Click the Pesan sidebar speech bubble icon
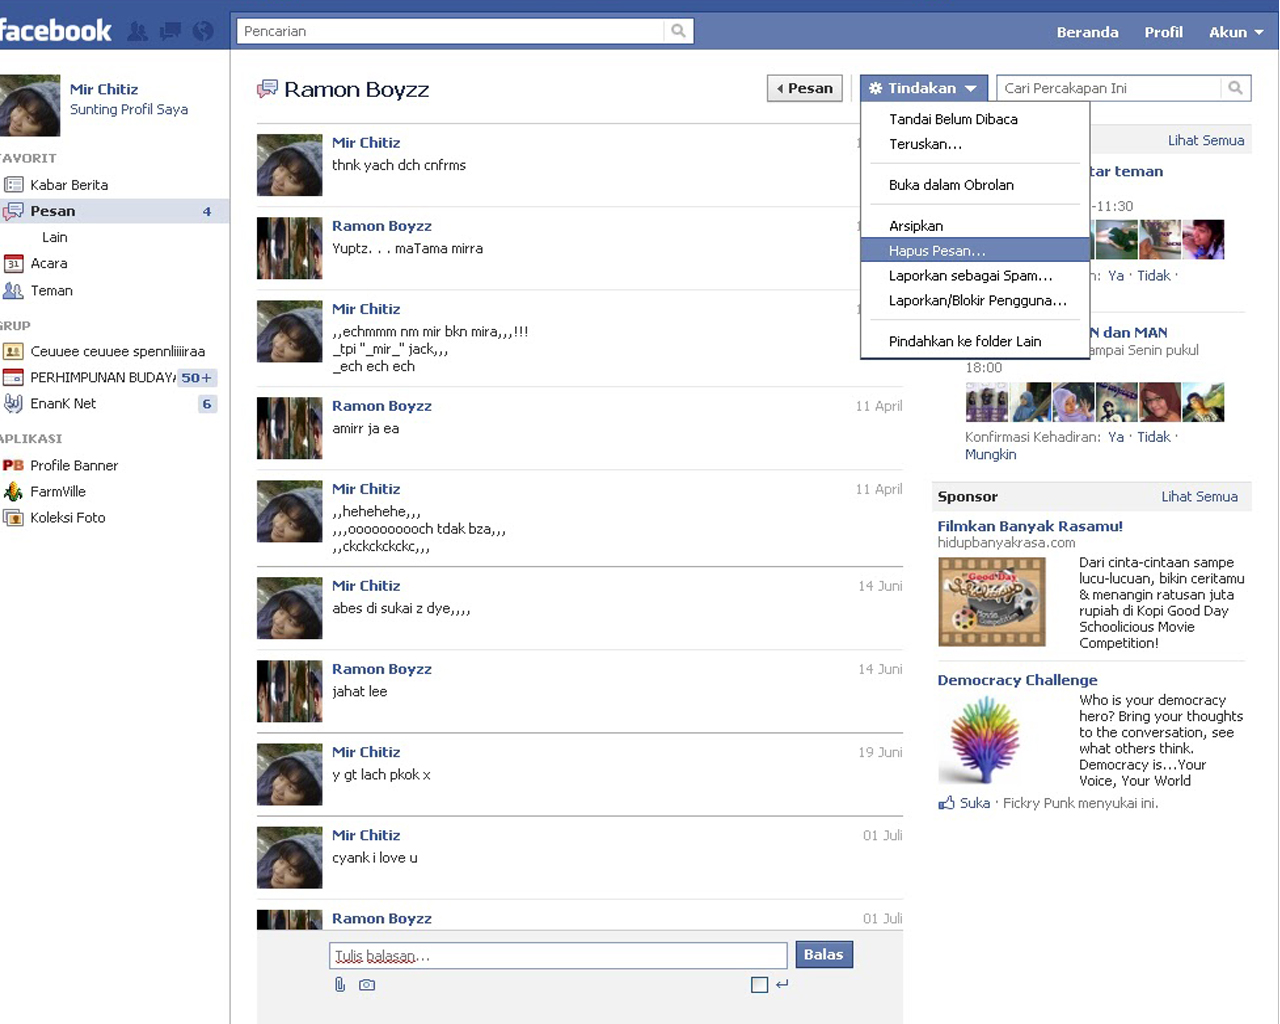Screen dimensions: 1280x1024 tap(14, 211)
